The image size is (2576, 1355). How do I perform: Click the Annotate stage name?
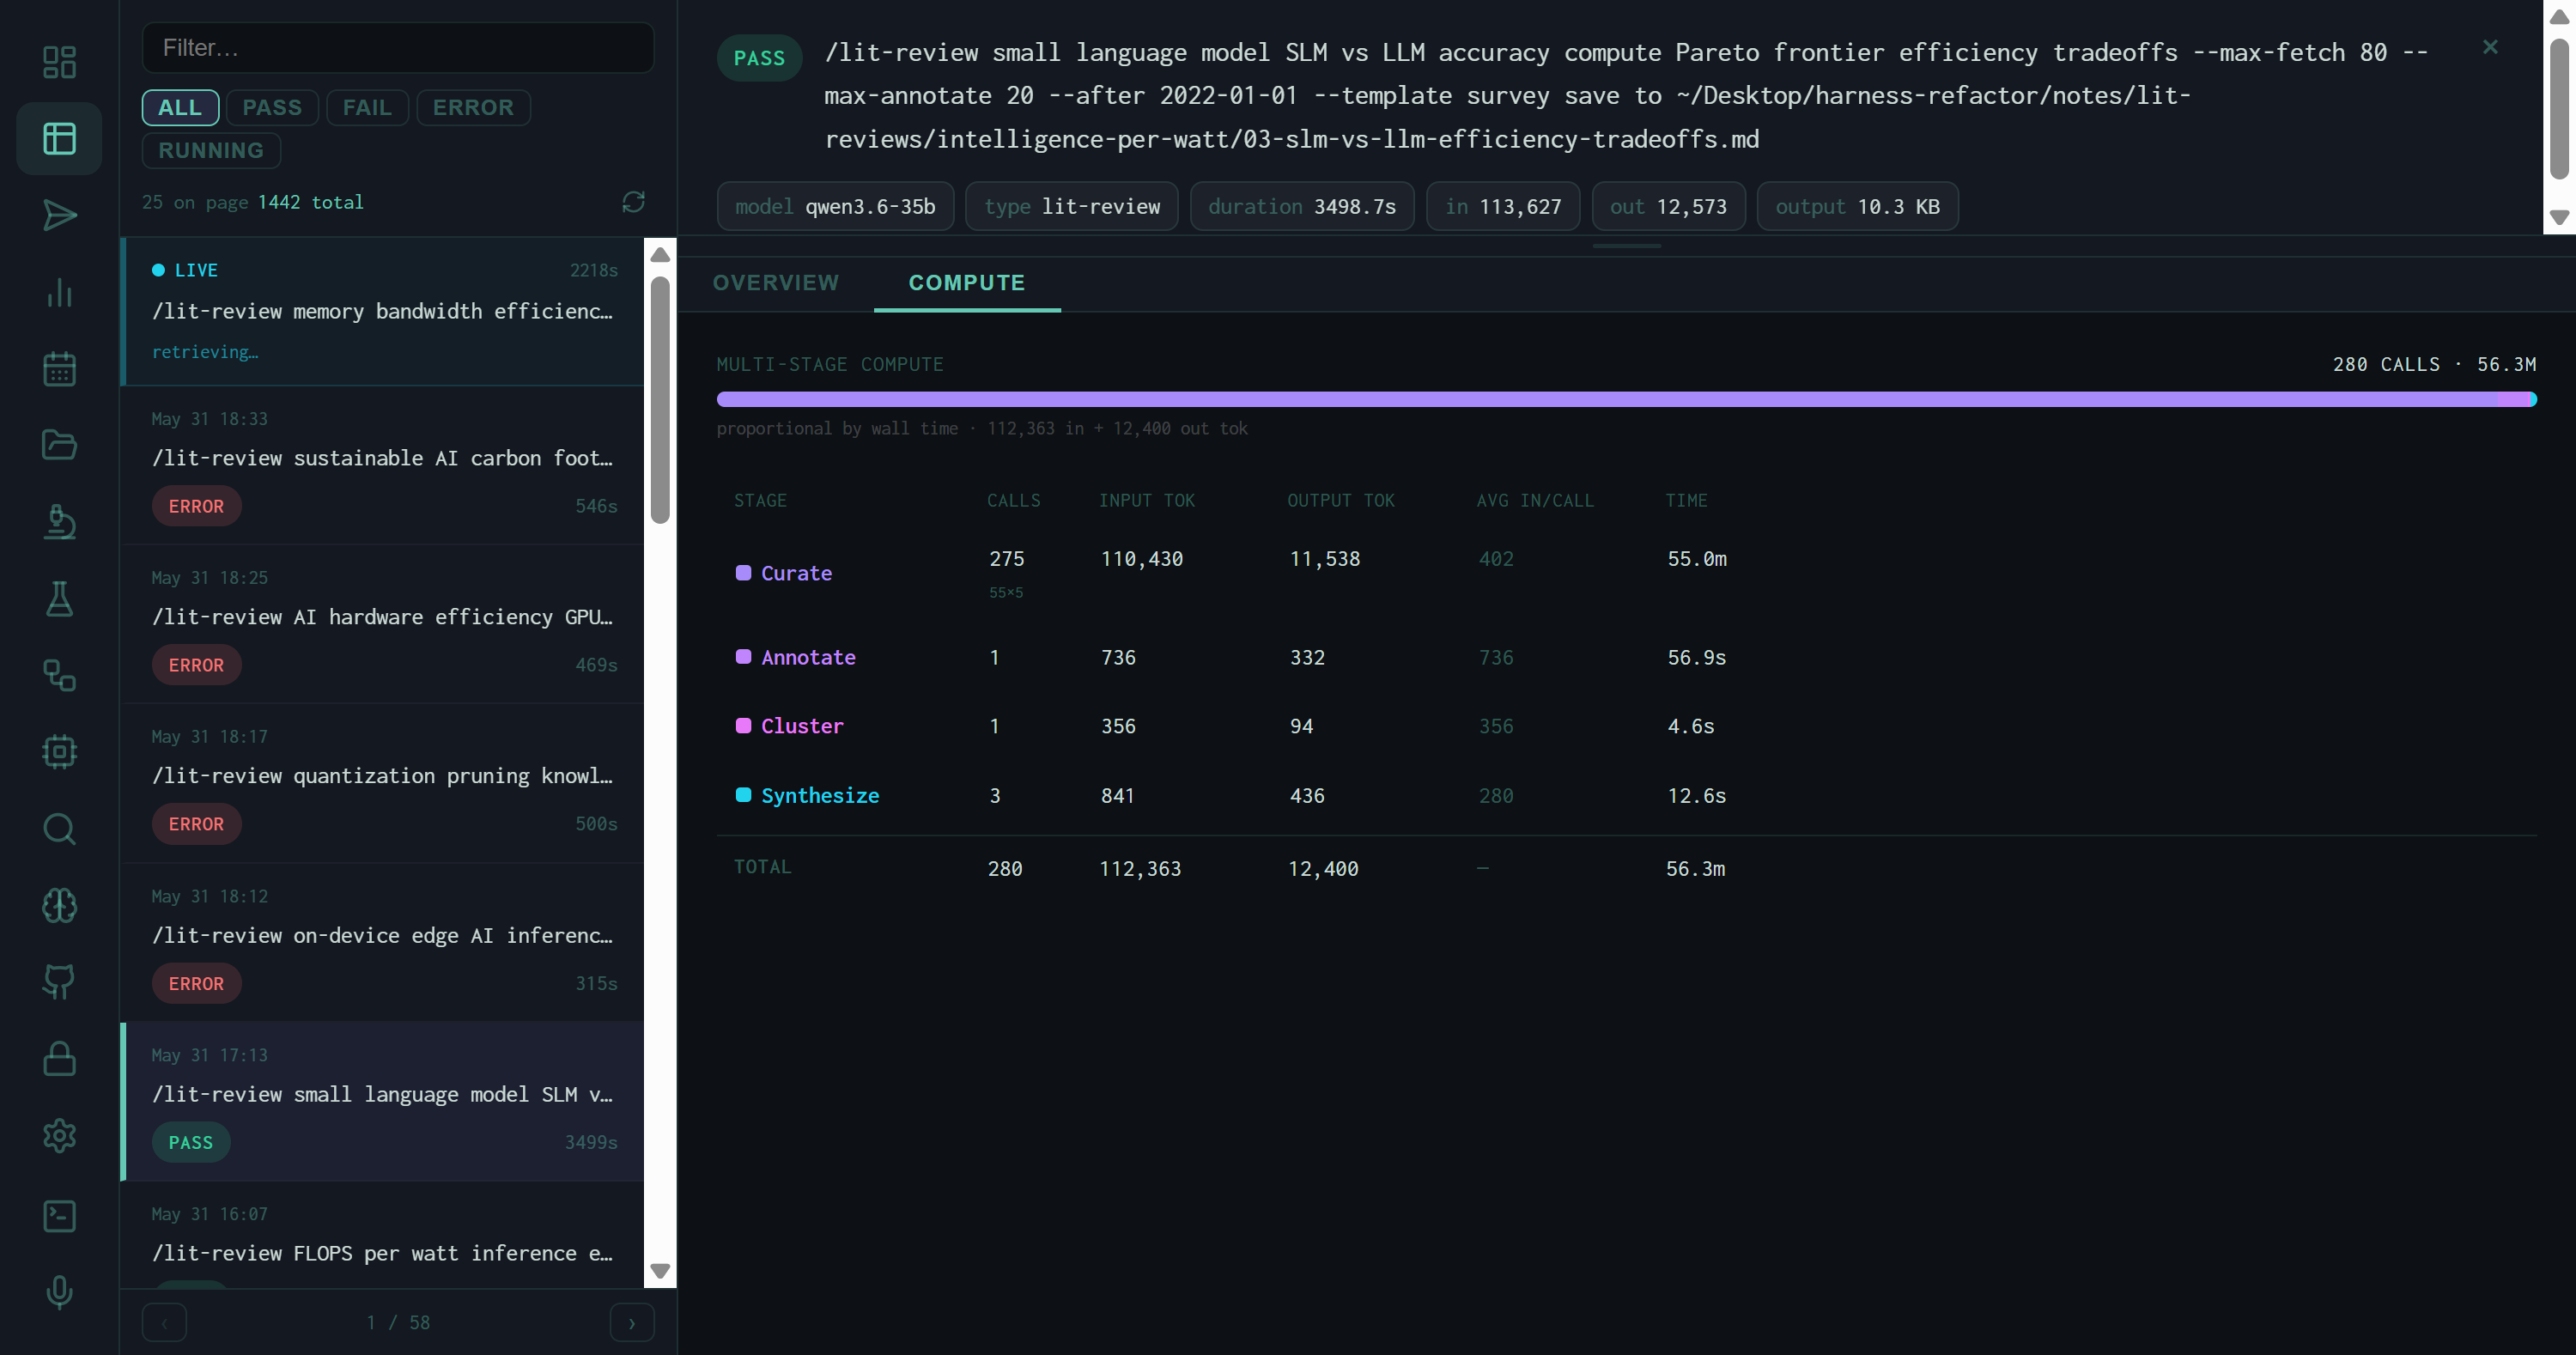point(808,657)
